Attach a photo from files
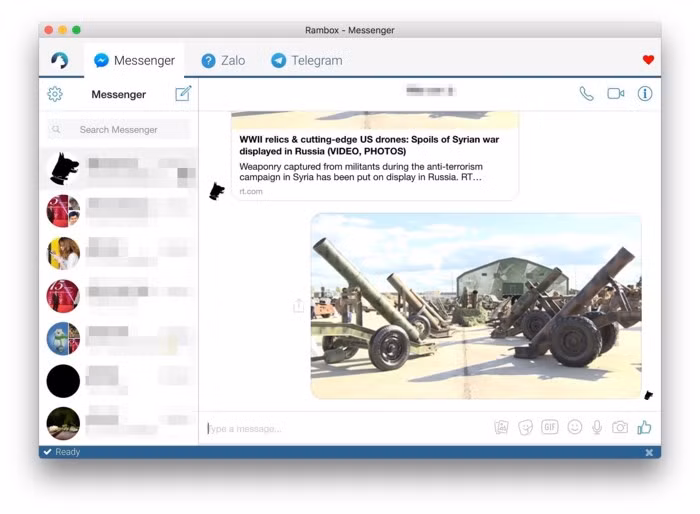This screenshot has height=514, width=700. pos(502,427)
